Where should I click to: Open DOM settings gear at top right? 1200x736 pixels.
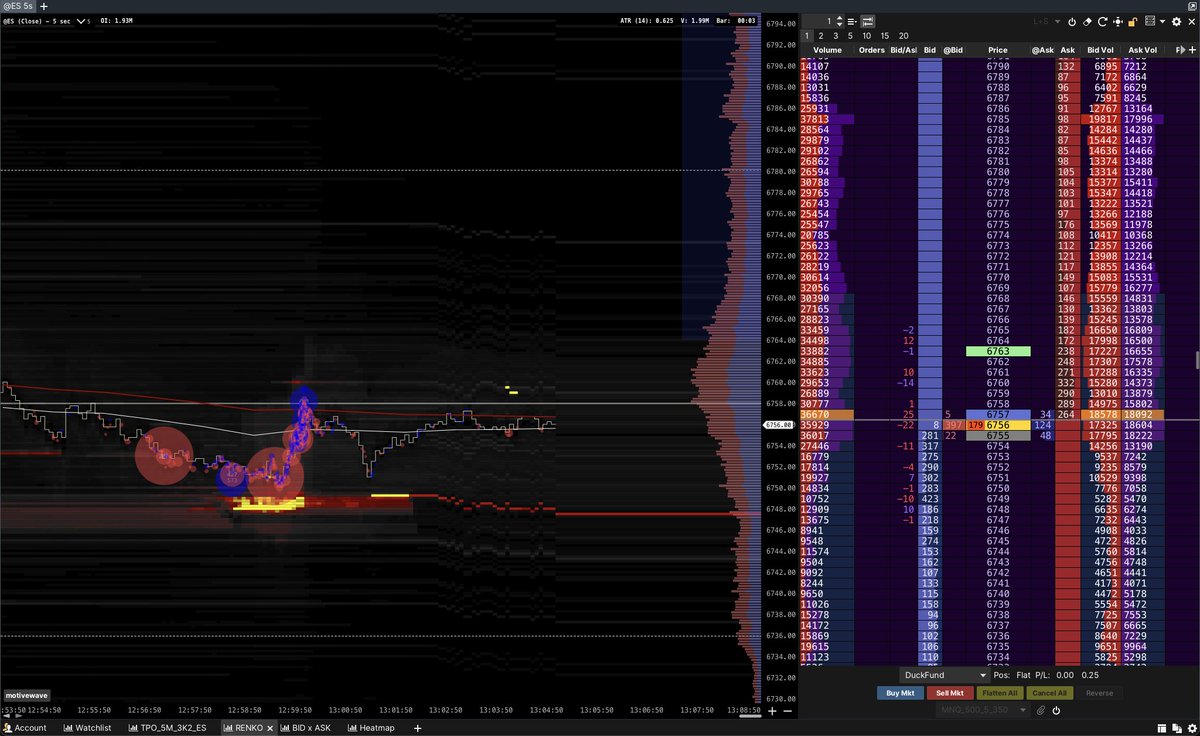click(x=1176, y=21)
